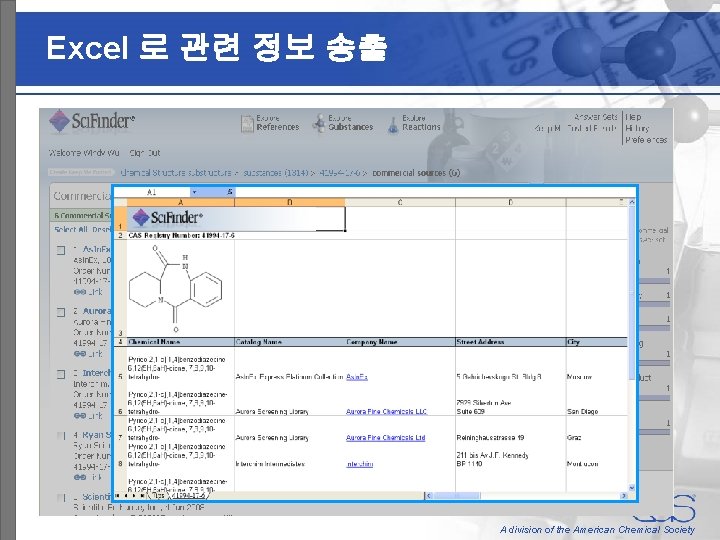Click the Excel formula bar
The image size is (720, 540).
pyautogui.click(x=434, y=192)
